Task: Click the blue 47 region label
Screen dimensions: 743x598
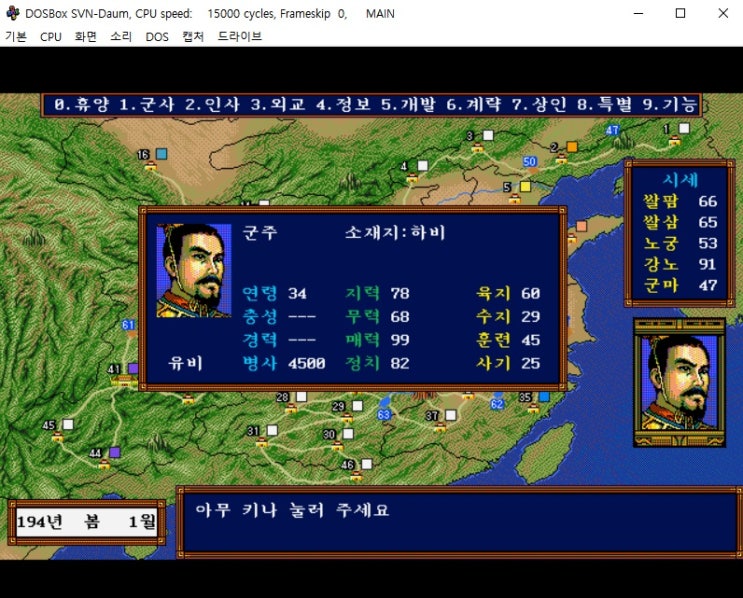Action: pyautogui.click(x=612, y=130)
